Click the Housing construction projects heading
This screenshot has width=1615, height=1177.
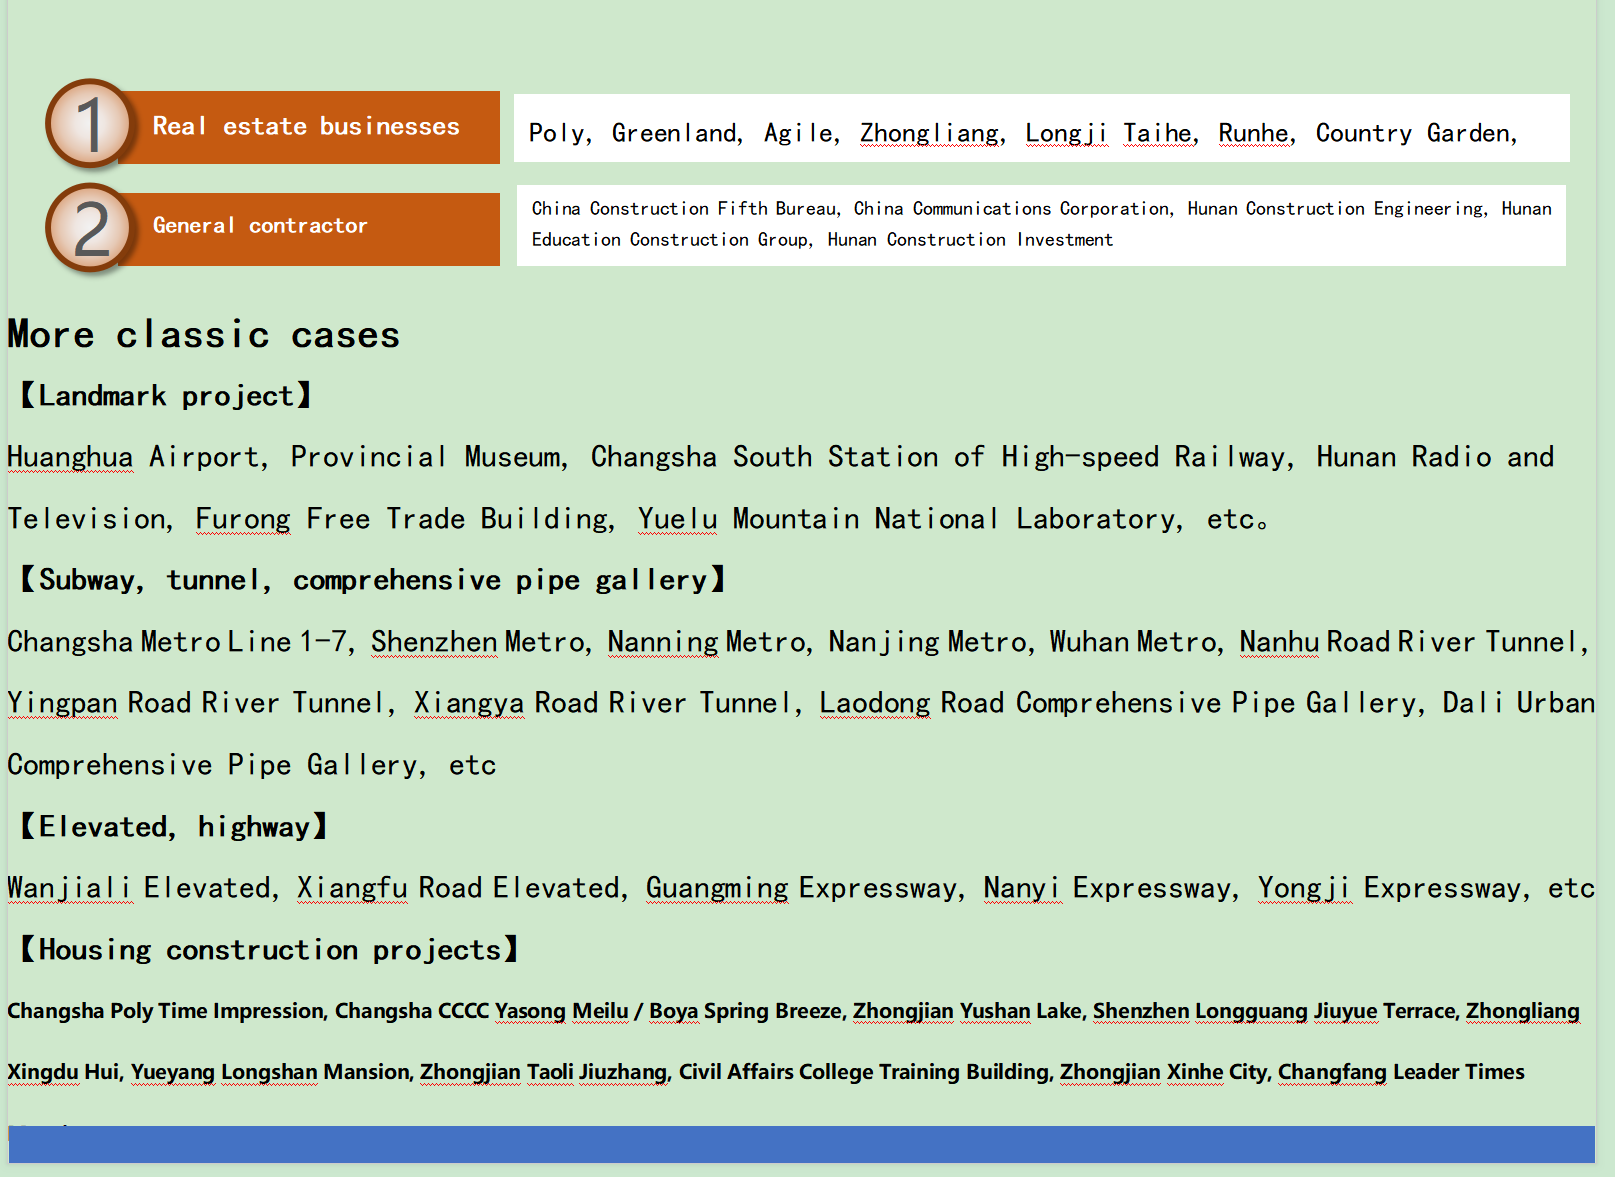point(268,950)
